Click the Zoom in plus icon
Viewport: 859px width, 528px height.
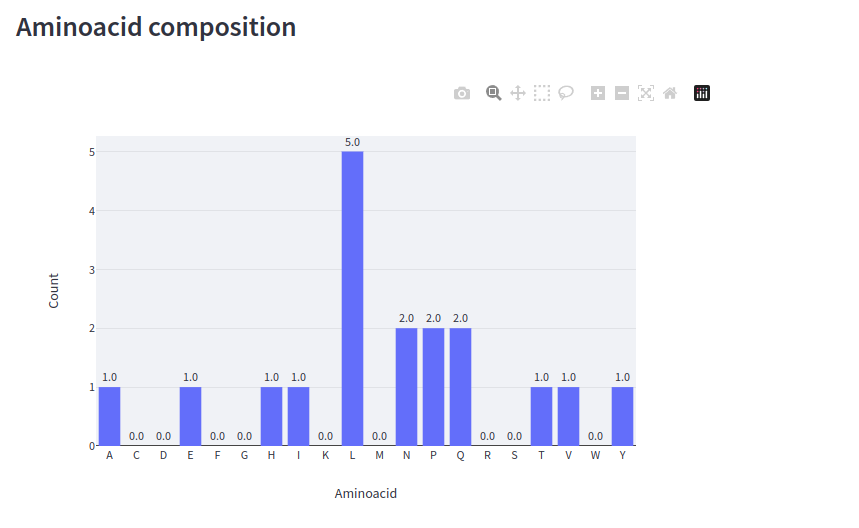(x=598, y=93)
